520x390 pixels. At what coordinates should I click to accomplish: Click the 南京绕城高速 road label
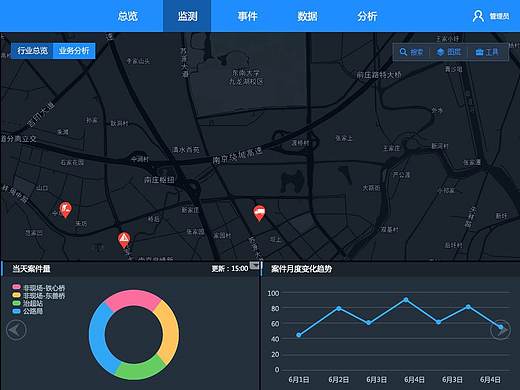pos(237,156)
